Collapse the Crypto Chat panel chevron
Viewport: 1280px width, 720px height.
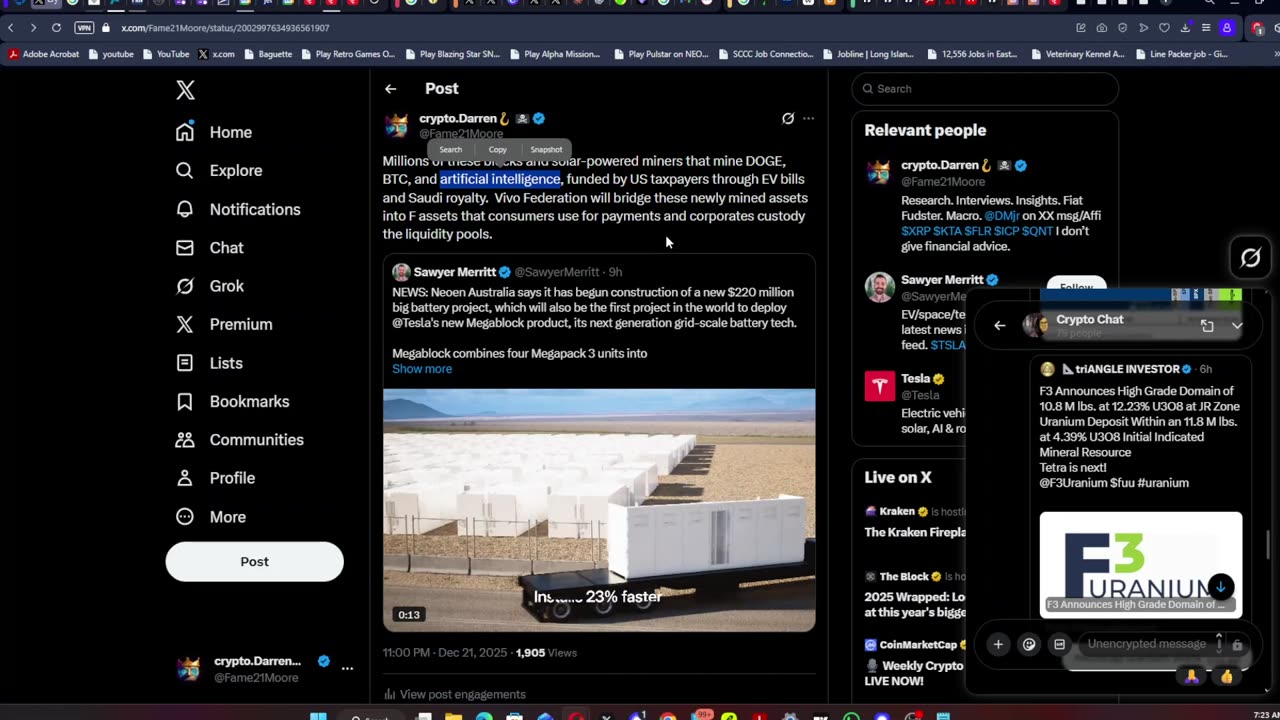pyautogui.click(x=1237, y=326)
